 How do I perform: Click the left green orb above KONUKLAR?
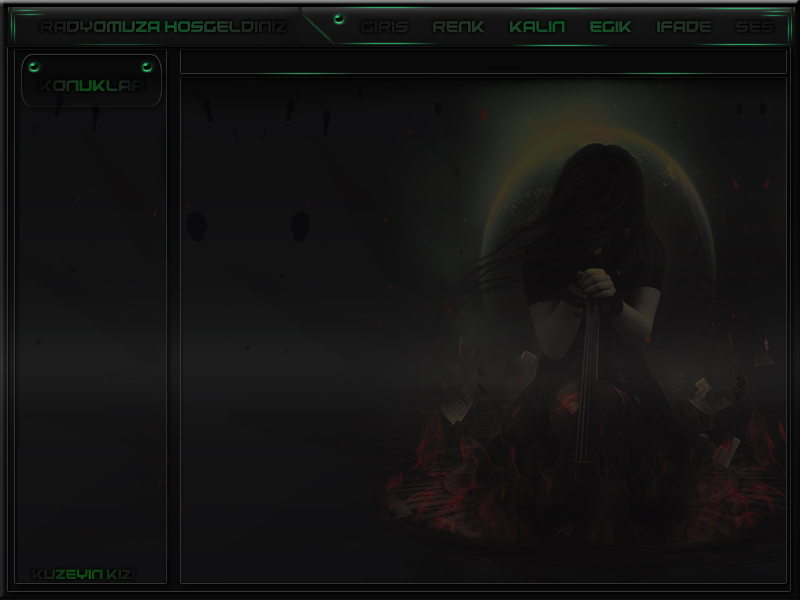tap(34, 66)
